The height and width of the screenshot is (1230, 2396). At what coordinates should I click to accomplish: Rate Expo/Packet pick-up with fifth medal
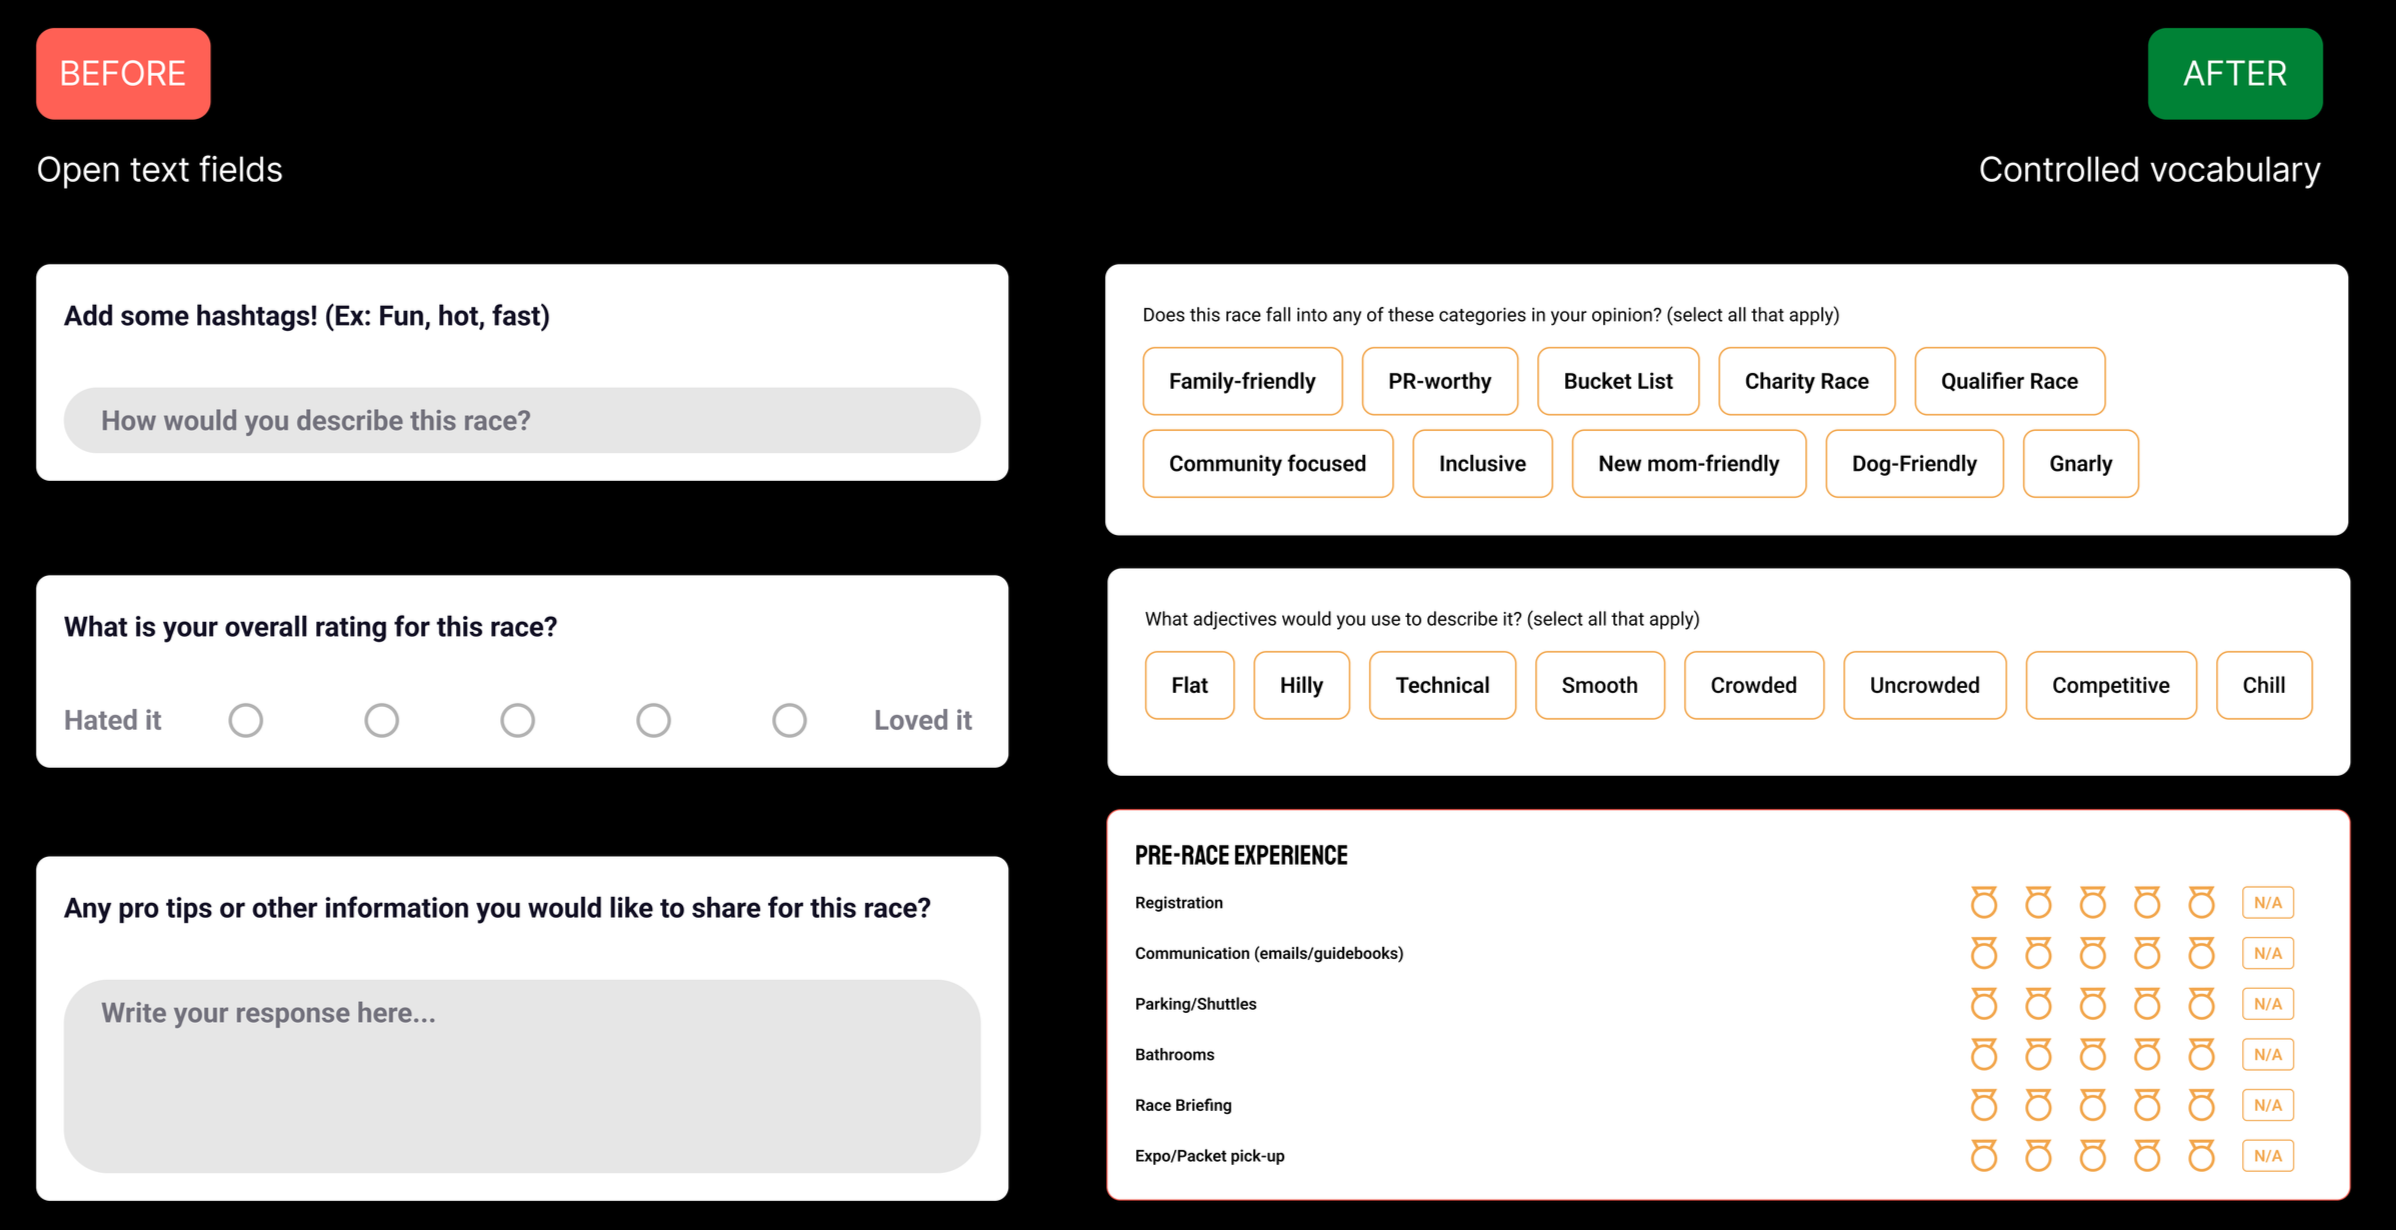click(2201, 1156)
